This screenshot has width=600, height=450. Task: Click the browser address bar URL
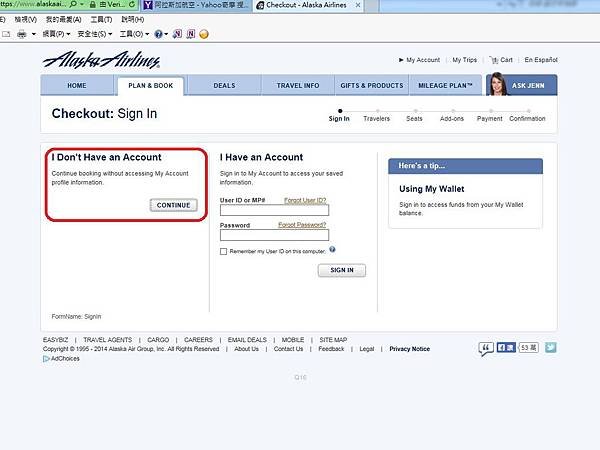(34, 4)
